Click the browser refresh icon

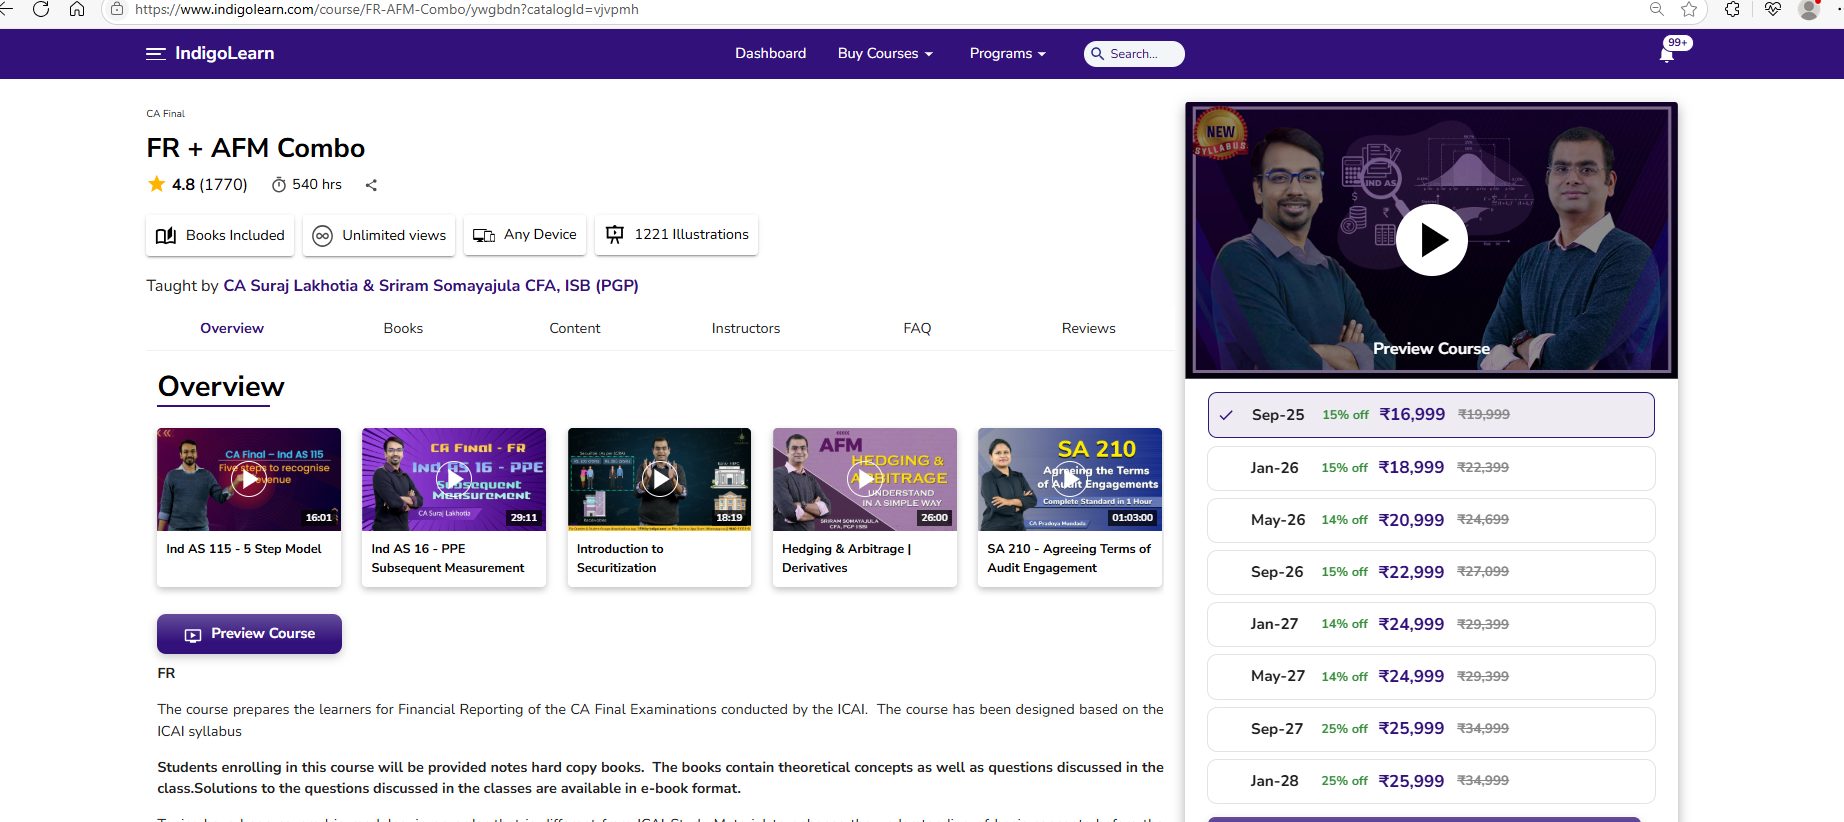click(41, 9)
